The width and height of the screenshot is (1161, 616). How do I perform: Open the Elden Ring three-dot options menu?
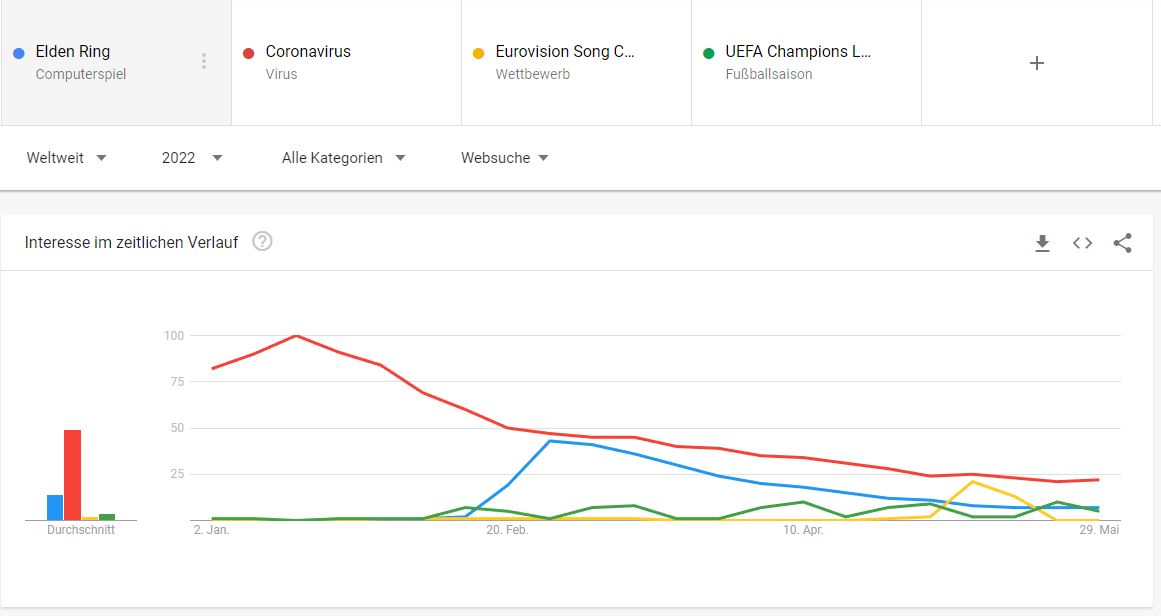point(204,61)
